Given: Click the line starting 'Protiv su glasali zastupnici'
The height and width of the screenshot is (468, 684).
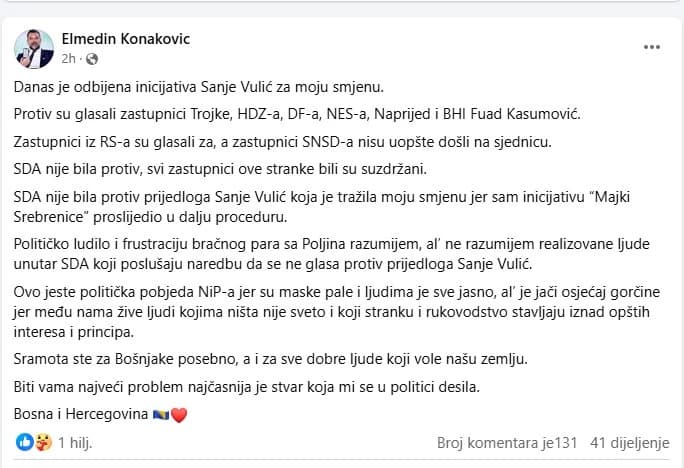Looking at the screenshot, I should pyautogui.click(x=297, y=114).
